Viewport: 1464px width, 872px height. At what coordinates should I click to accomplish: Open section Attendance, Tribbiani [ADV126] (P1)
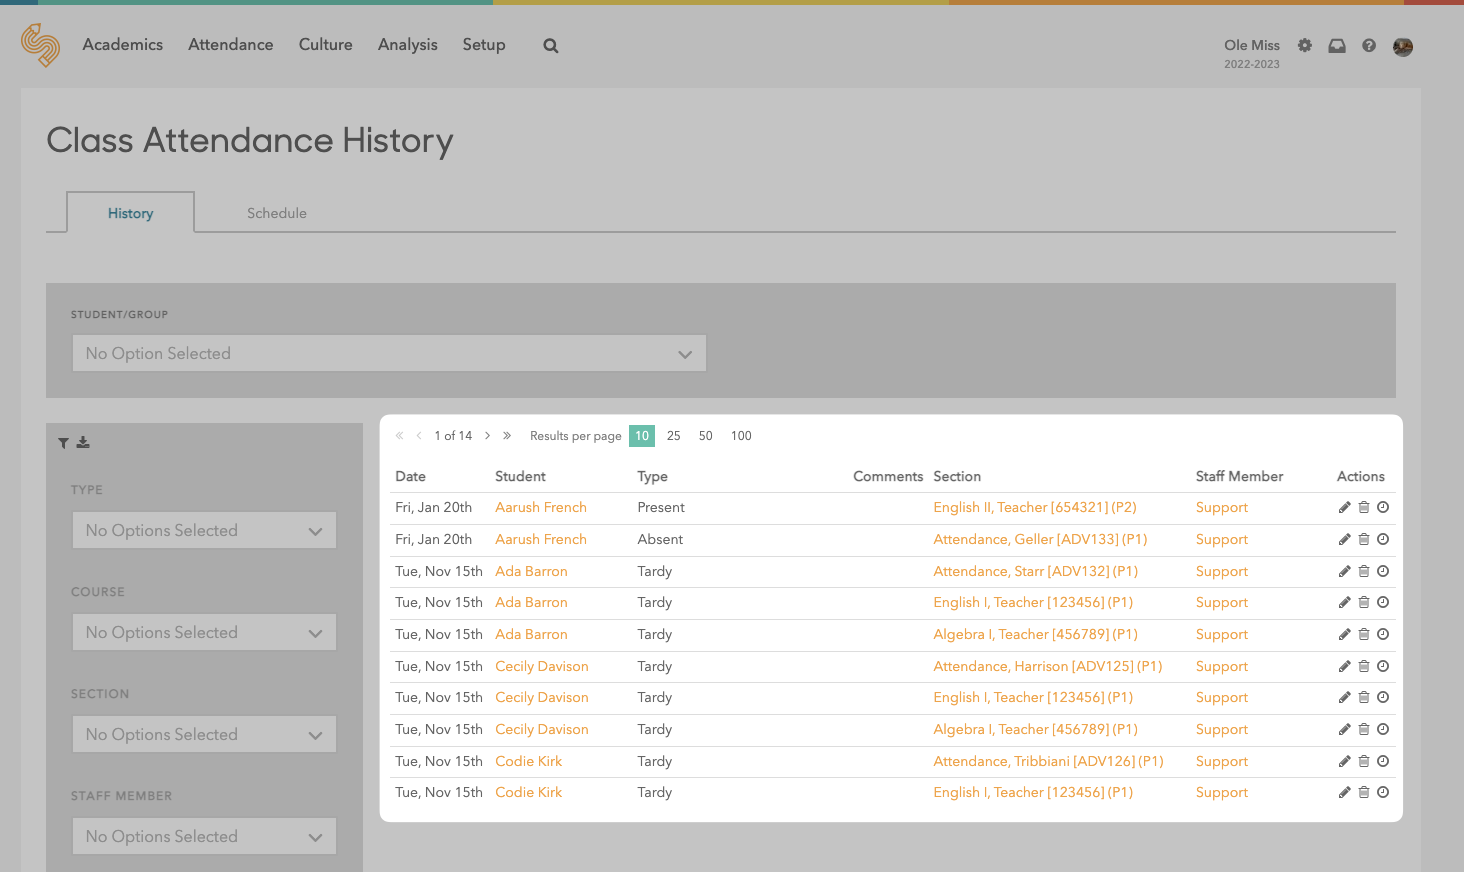(1049, 761)
